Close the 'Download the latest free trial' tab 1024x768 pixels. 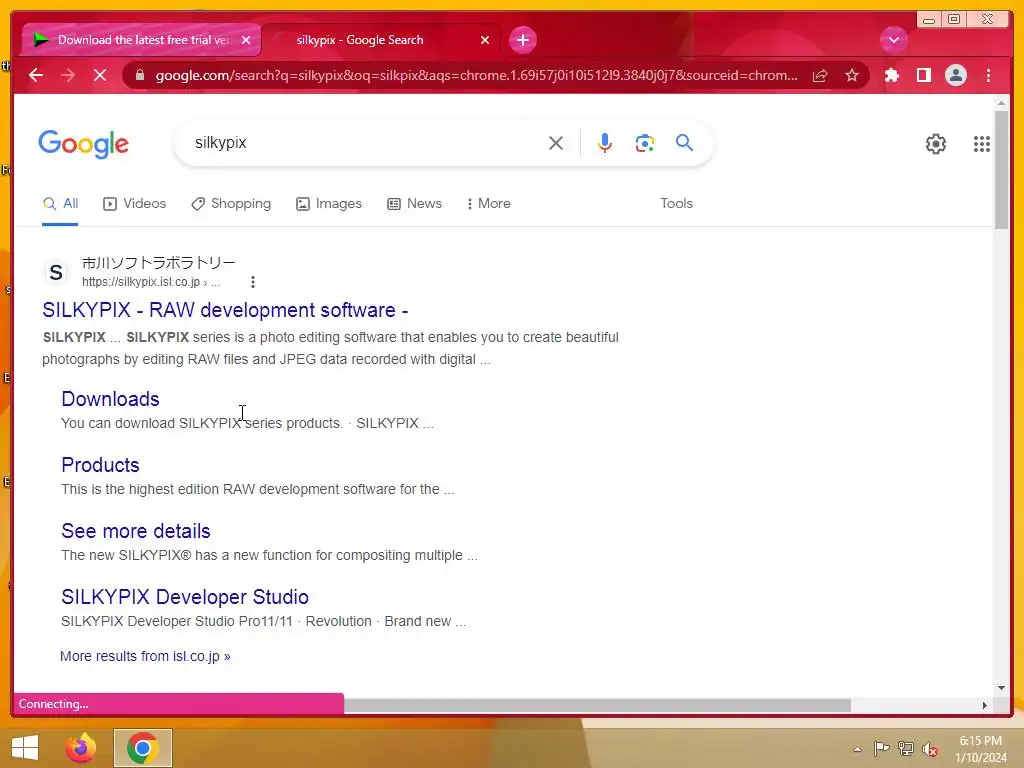(x=246, y=40)
